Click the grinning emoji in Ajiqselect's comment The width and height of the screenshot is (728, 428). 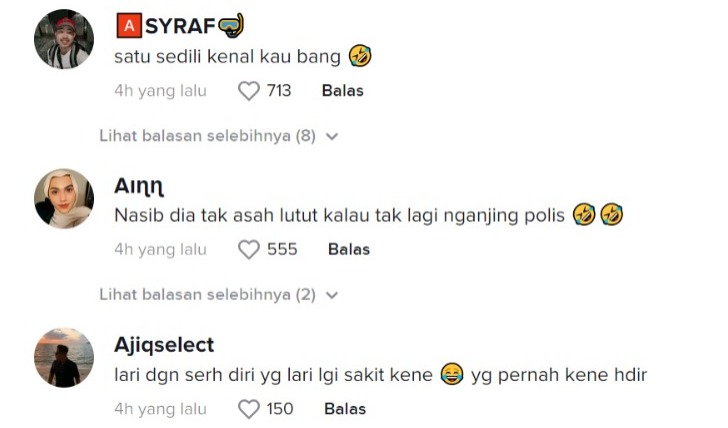452,375
